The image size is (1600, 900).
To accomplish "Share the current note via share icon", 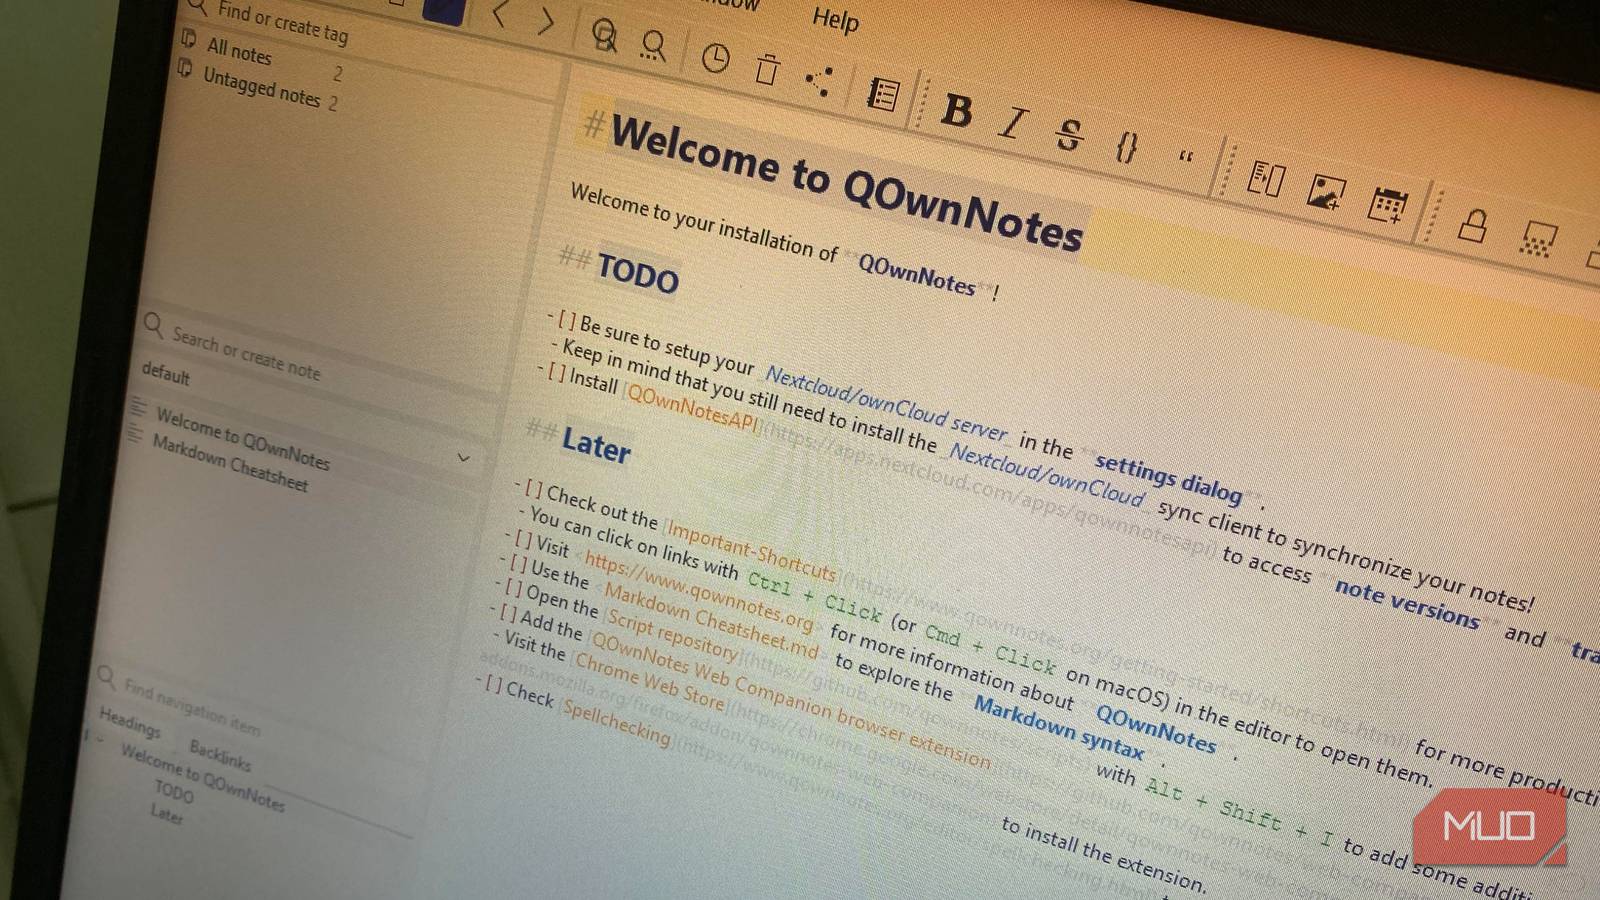I will coord(819,82).
